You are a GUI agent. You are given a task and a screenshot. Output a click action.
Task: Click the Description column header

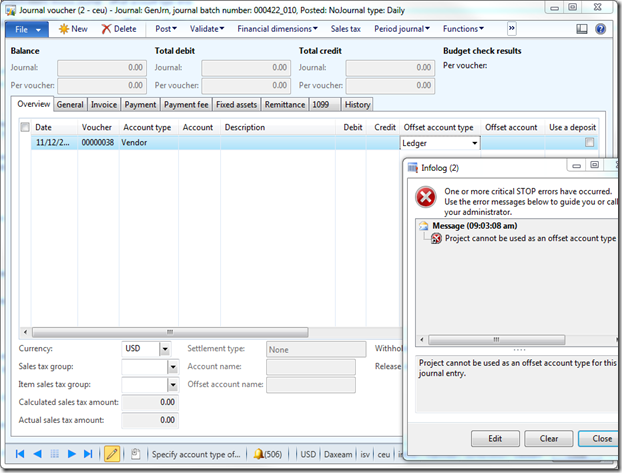coord(245,127)
